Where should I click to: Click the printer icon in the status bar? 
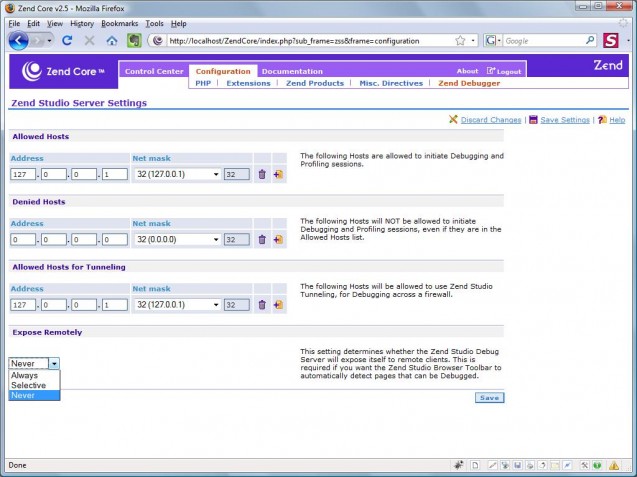[x=530, y=465]
